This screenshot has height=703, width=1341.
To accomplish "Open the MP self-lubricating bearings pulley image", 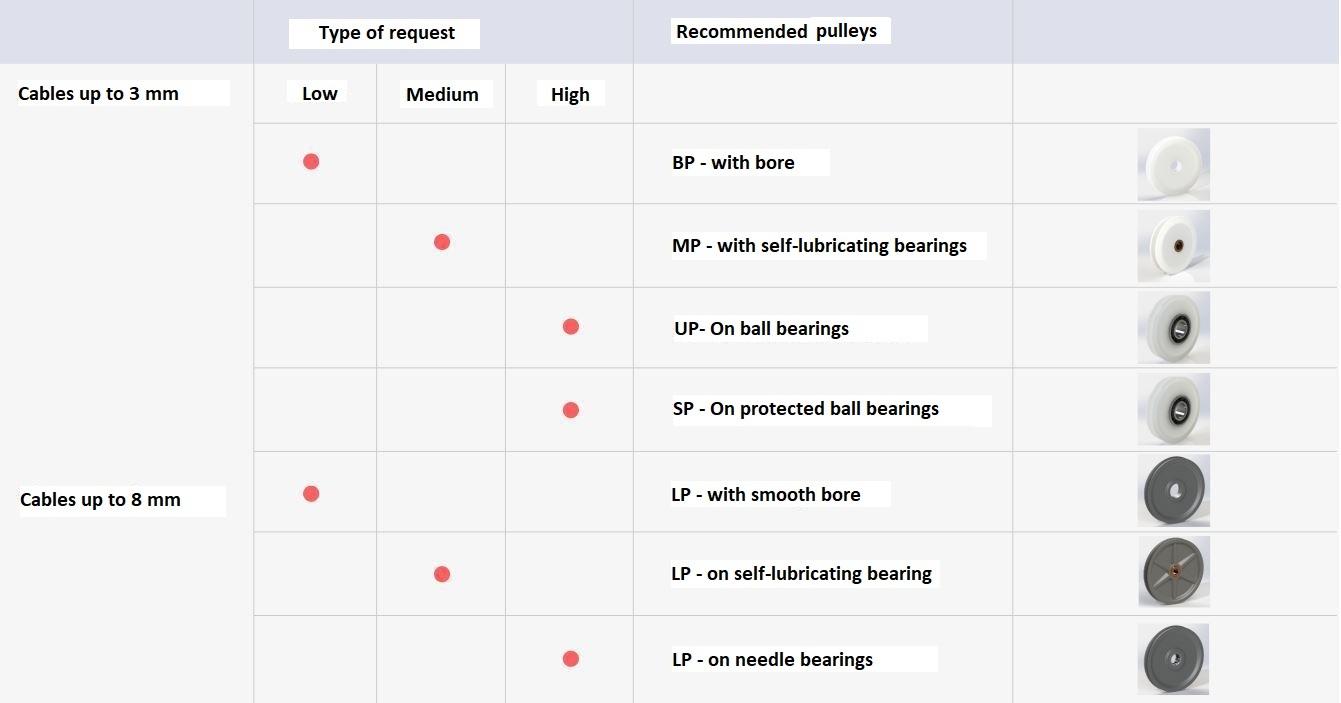I will point(1174,246).
